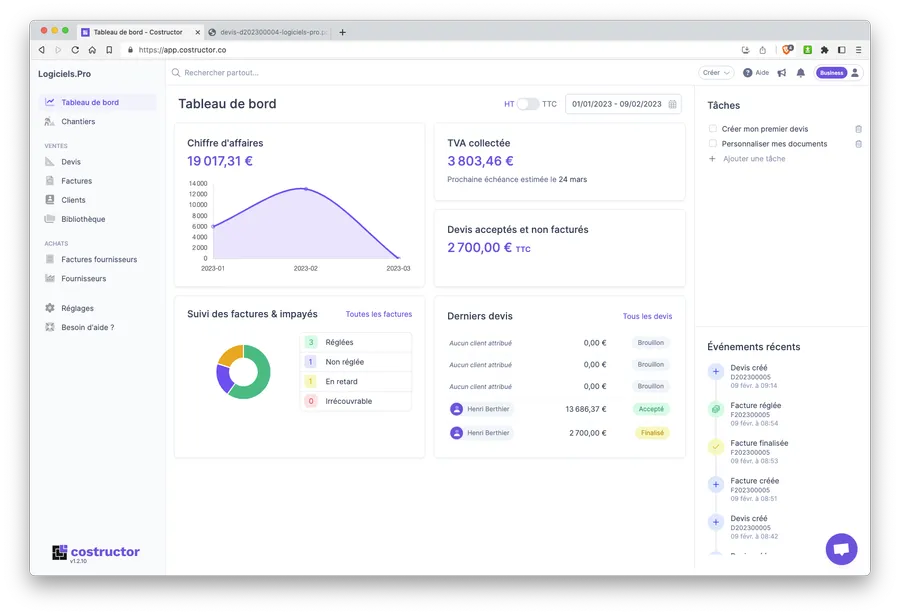
Task: Check the 'Personnaliser mes documents' checkbox
Action: [x=713, y=144]
